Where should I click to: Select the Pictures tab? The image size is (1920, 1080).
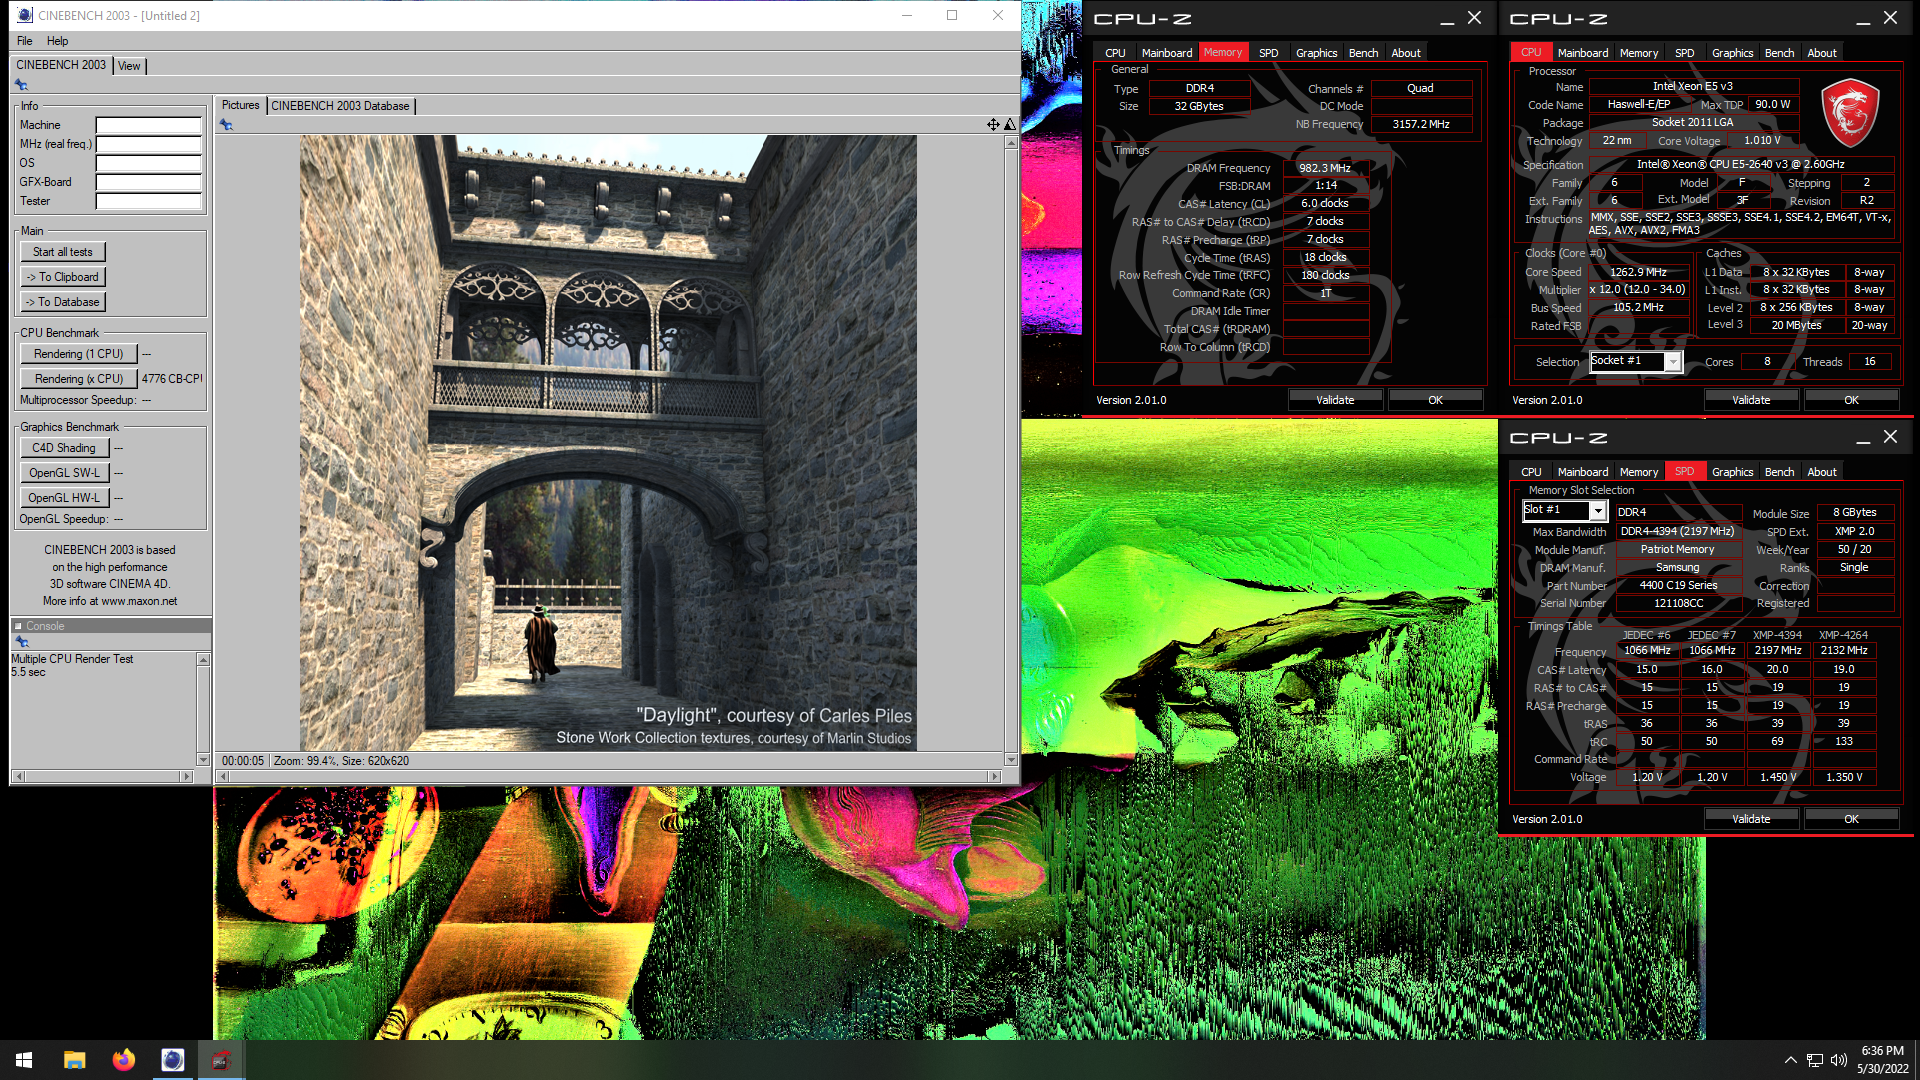[x=240, y=105]
